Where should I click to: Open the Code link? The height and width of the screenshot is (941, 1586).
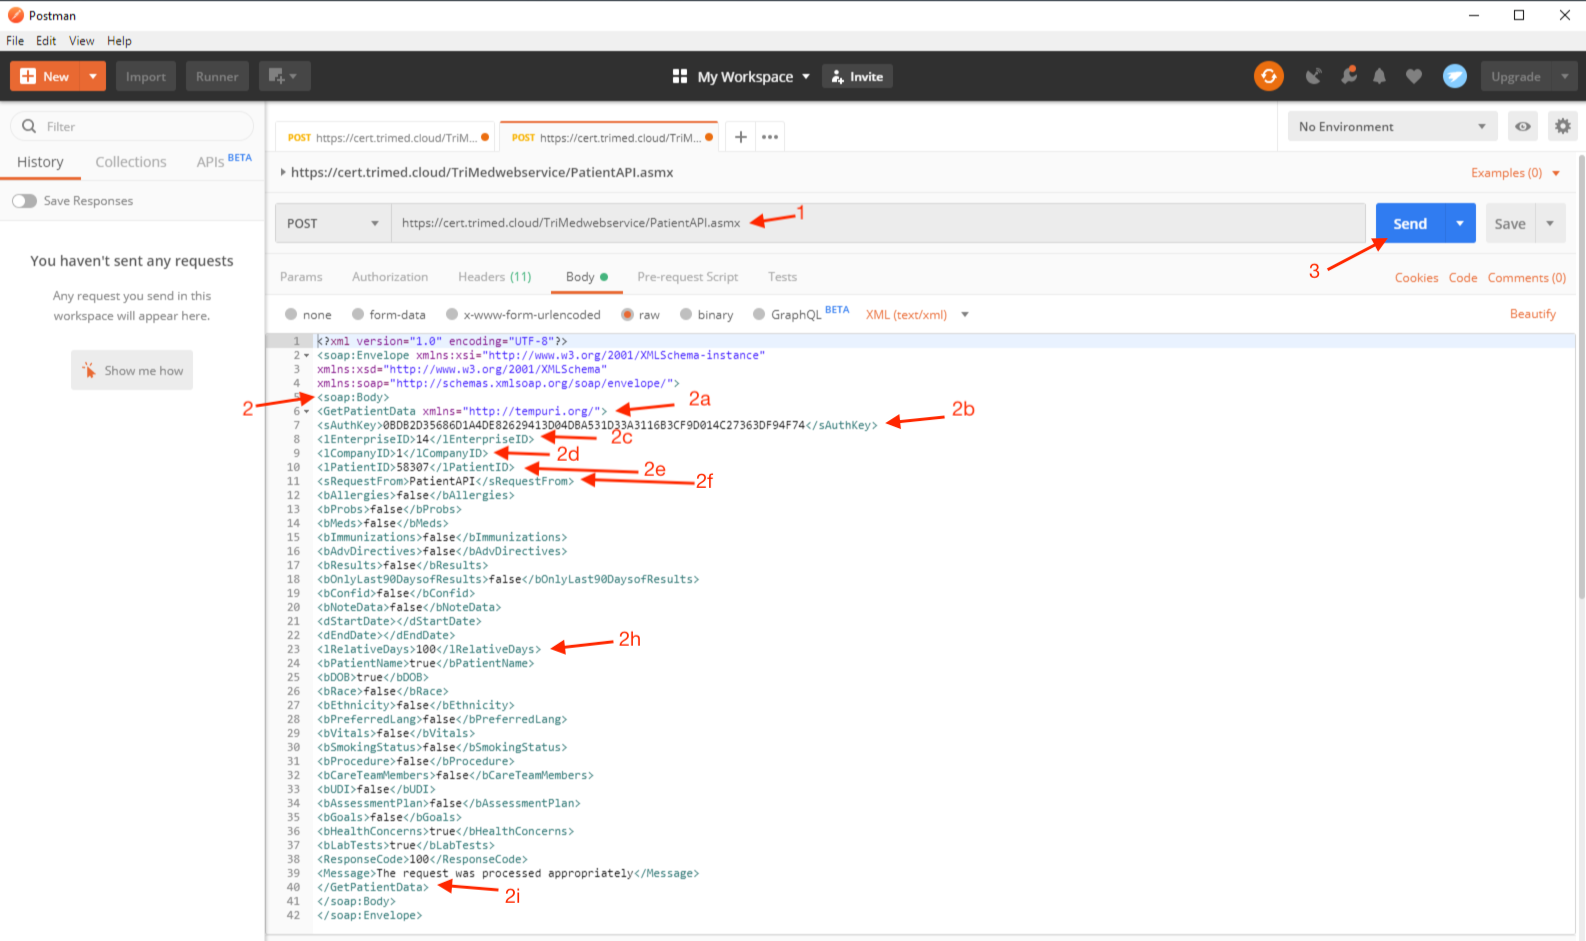pyautogui.click(x=1463, y=278)
